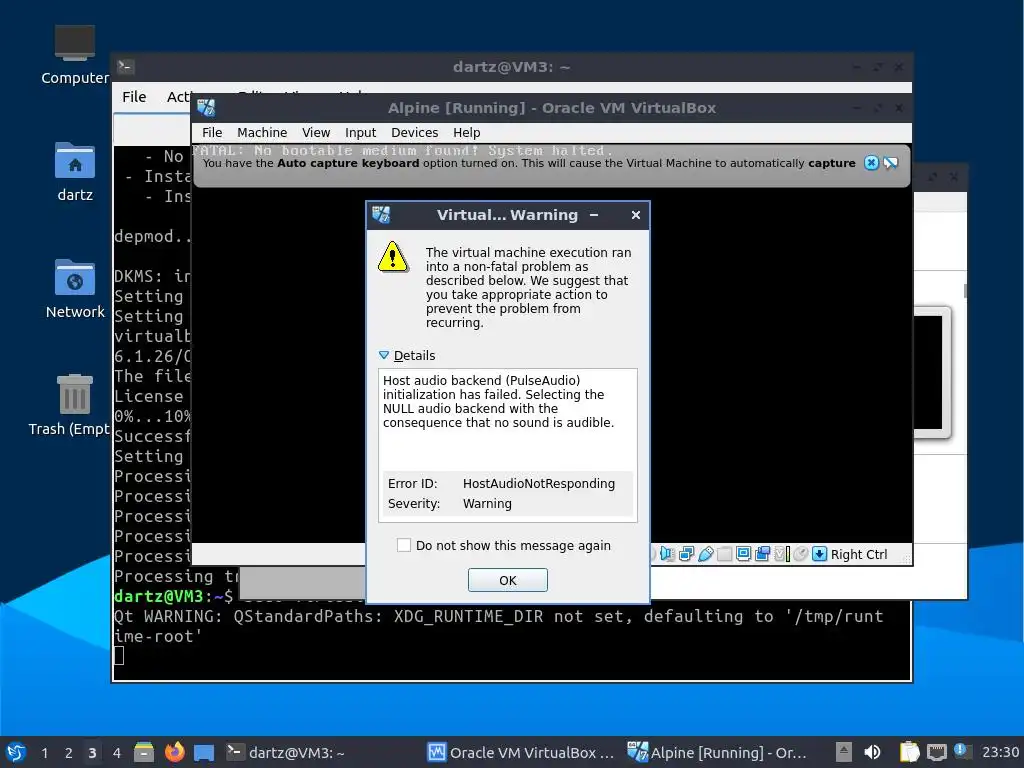Switch to workspace 2 in pager
Screen dimensions: 1024x768
click(68, 753)
